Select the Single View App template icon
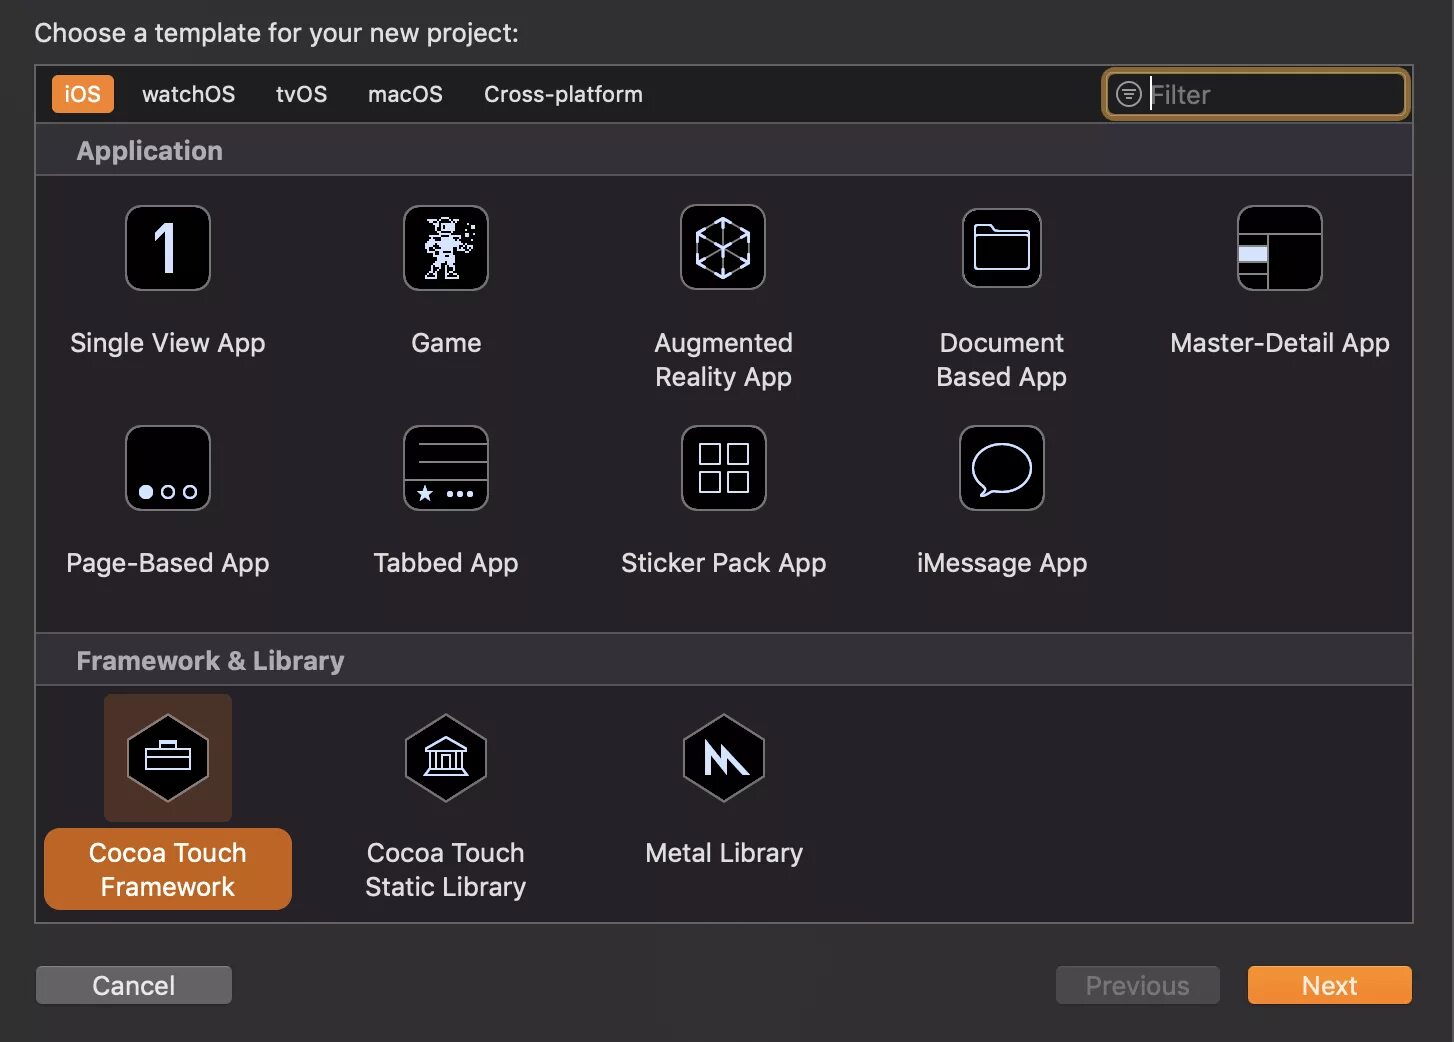The height and width of the screenshot is (1042, 1454). pyautogui.click(x=168, y=248)
